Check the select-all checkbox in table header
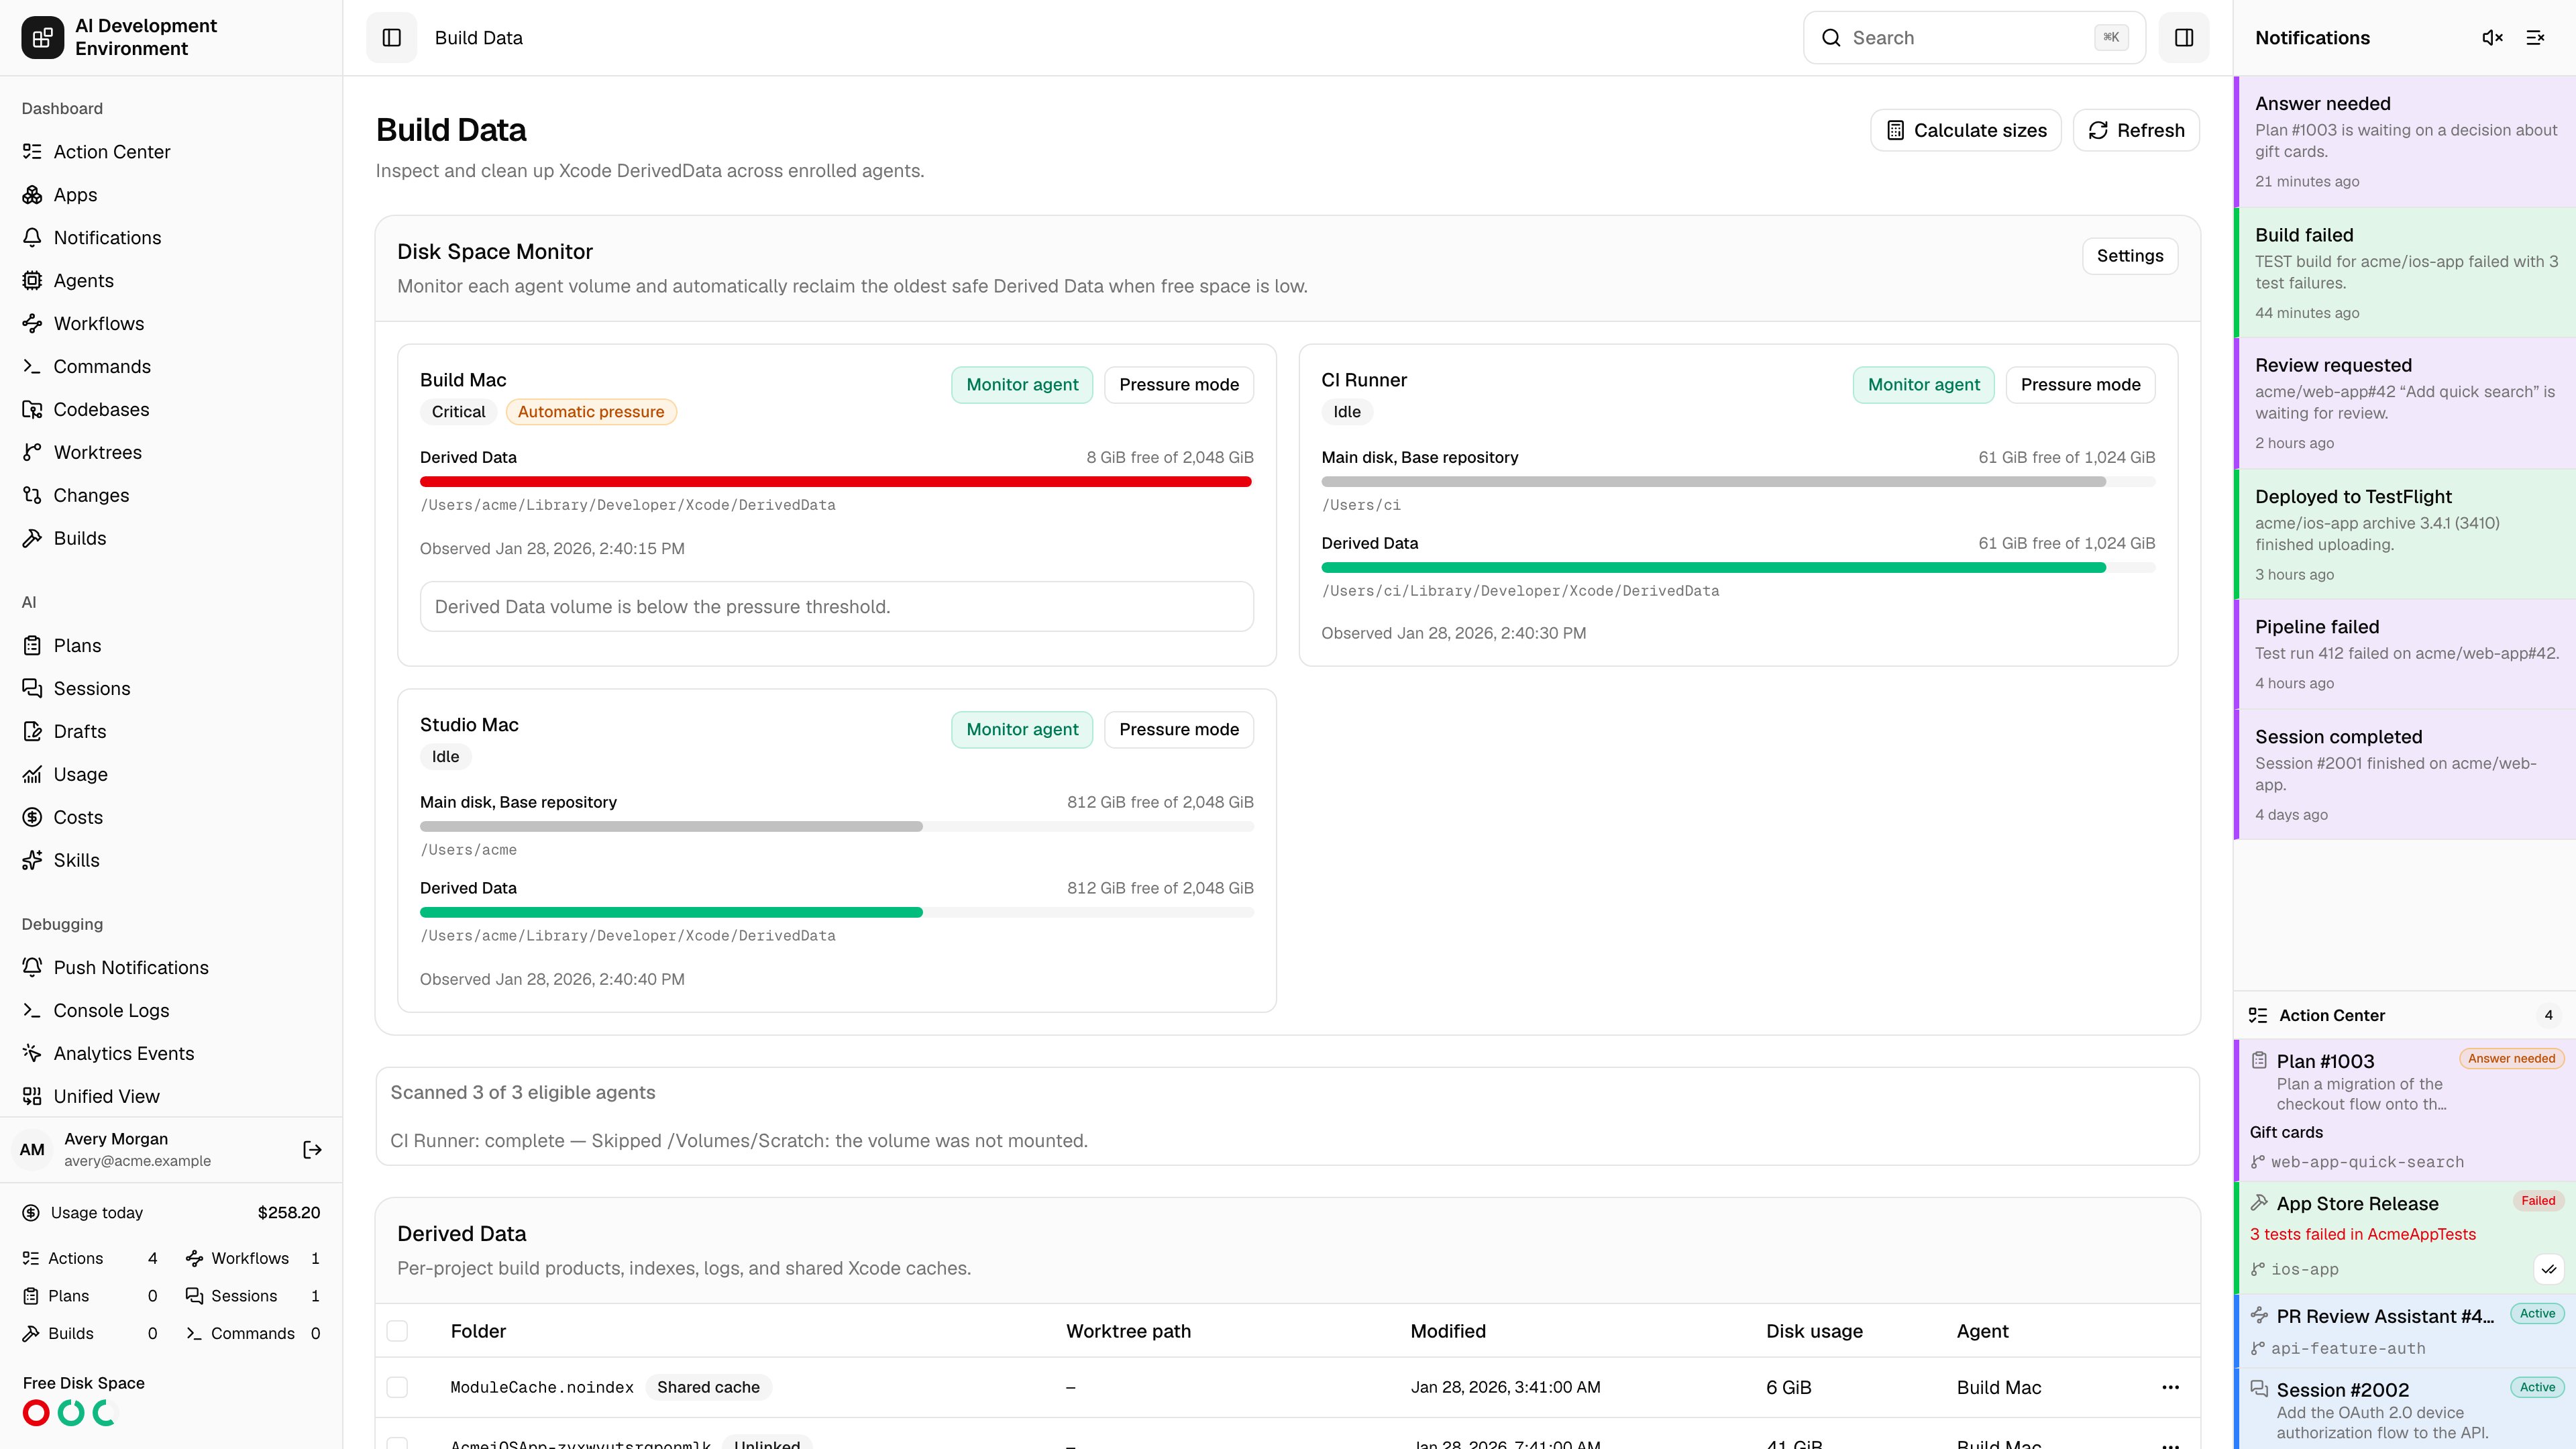The image size is (2576, 1449). [x=397, y=1331]
